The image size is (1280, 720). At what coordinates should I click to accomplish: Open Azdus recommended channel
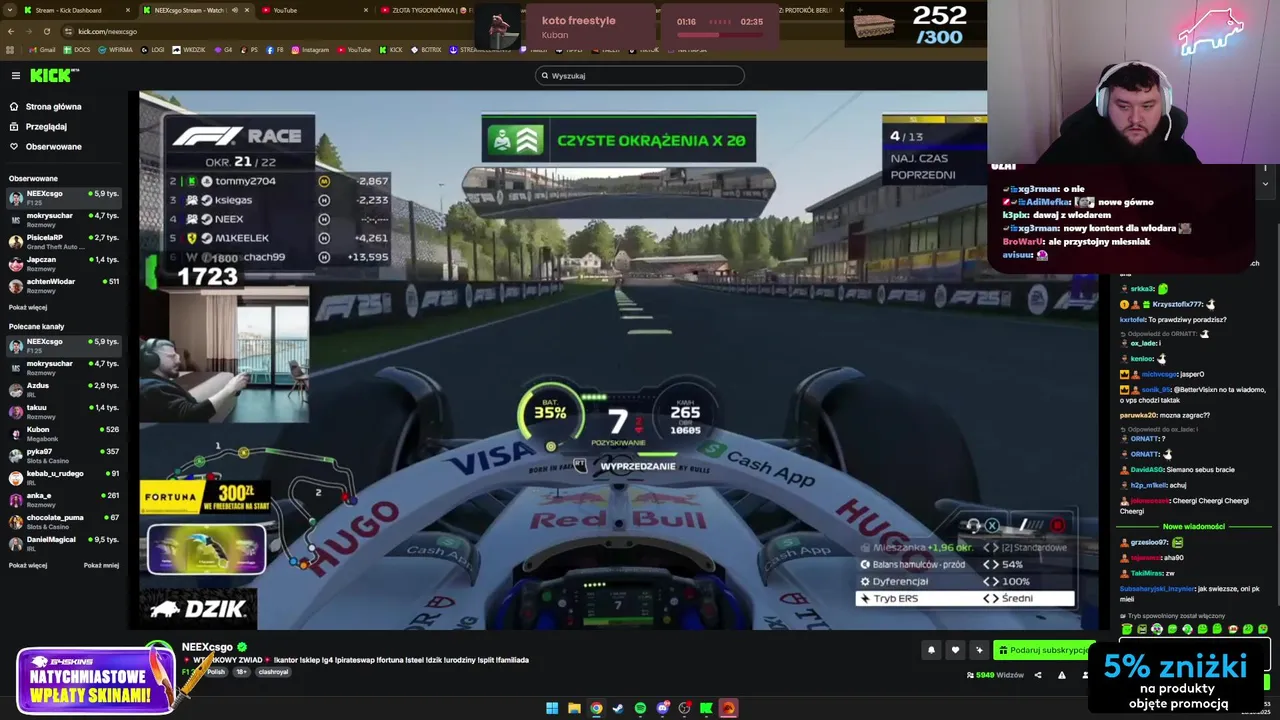click(64, 388)
